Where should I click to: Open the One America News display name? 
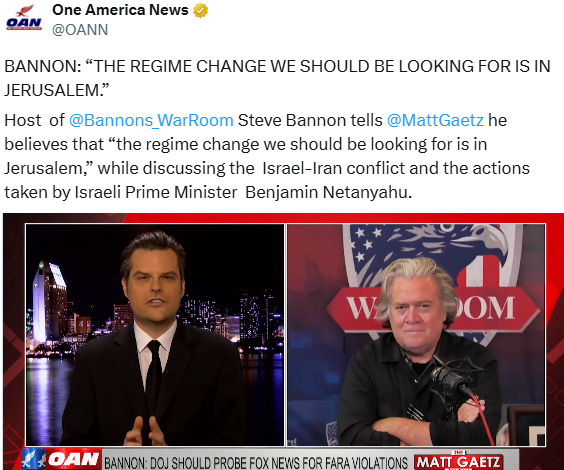point(120,10)
